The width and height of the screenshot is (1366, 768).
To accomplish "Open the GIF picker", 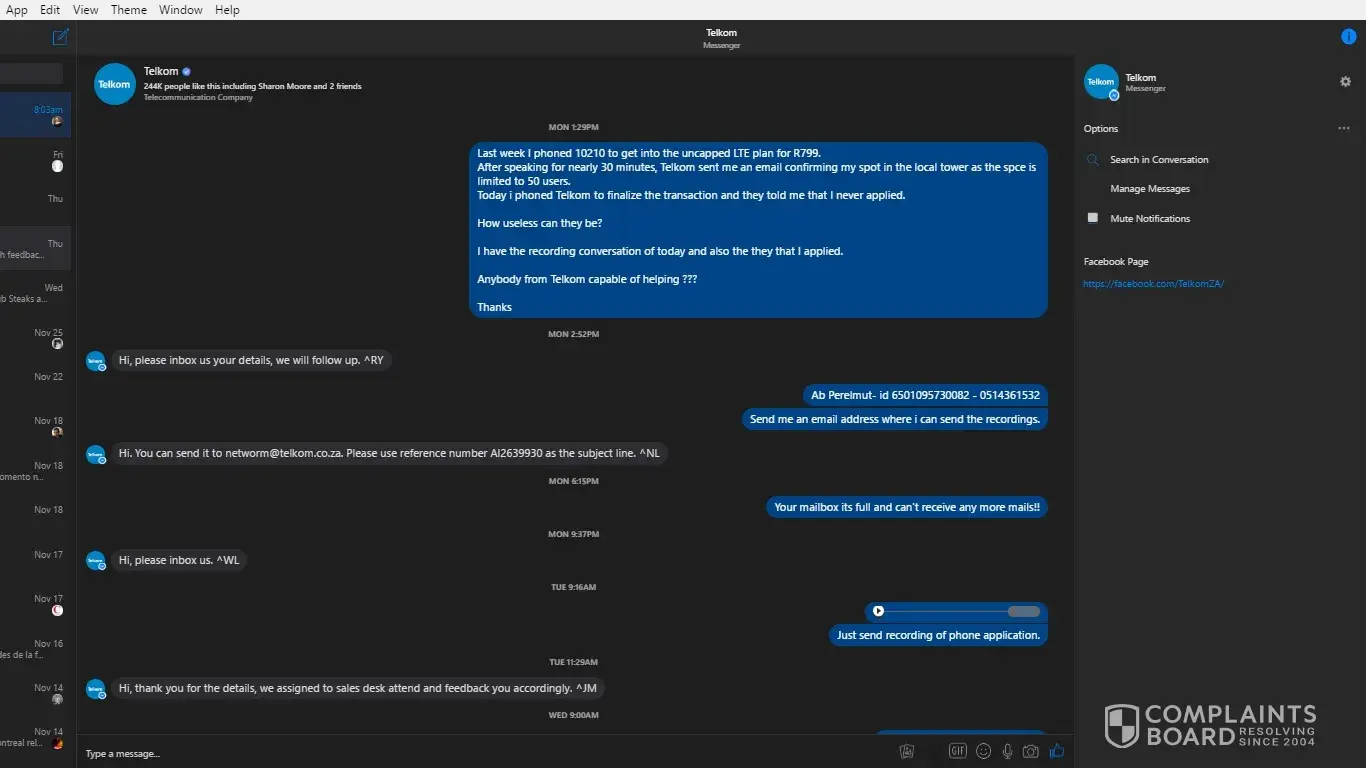I will click(x=958, y=751).
